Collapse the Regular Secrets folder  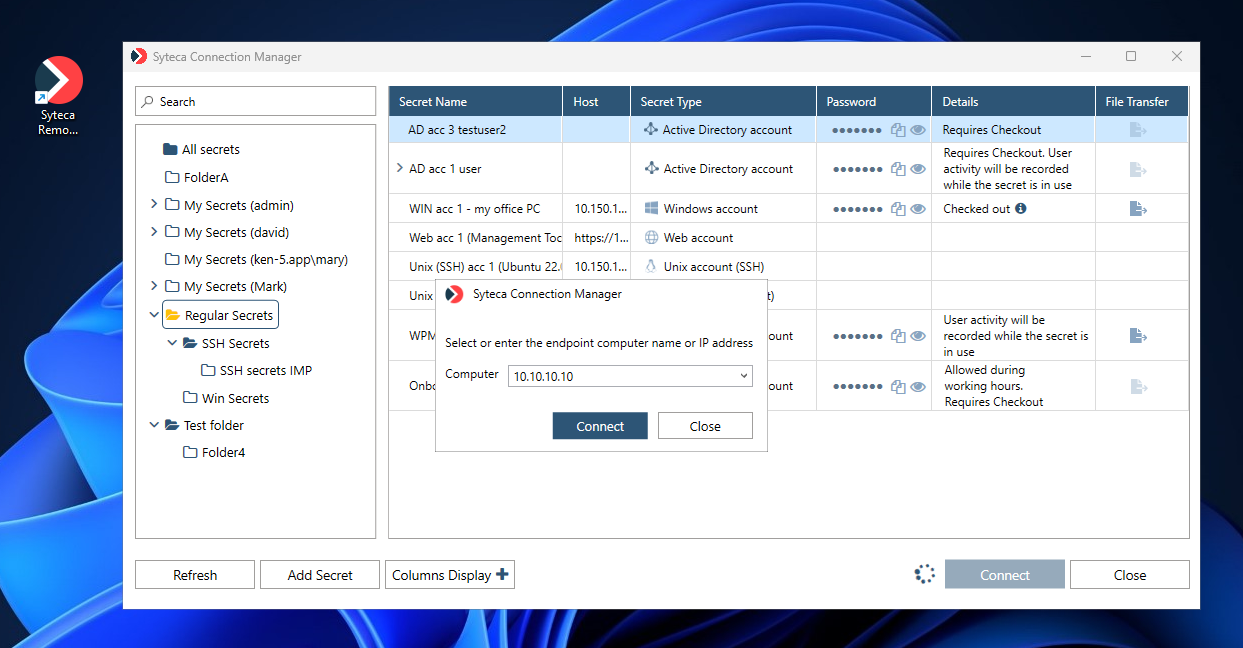tap(154, 315)
